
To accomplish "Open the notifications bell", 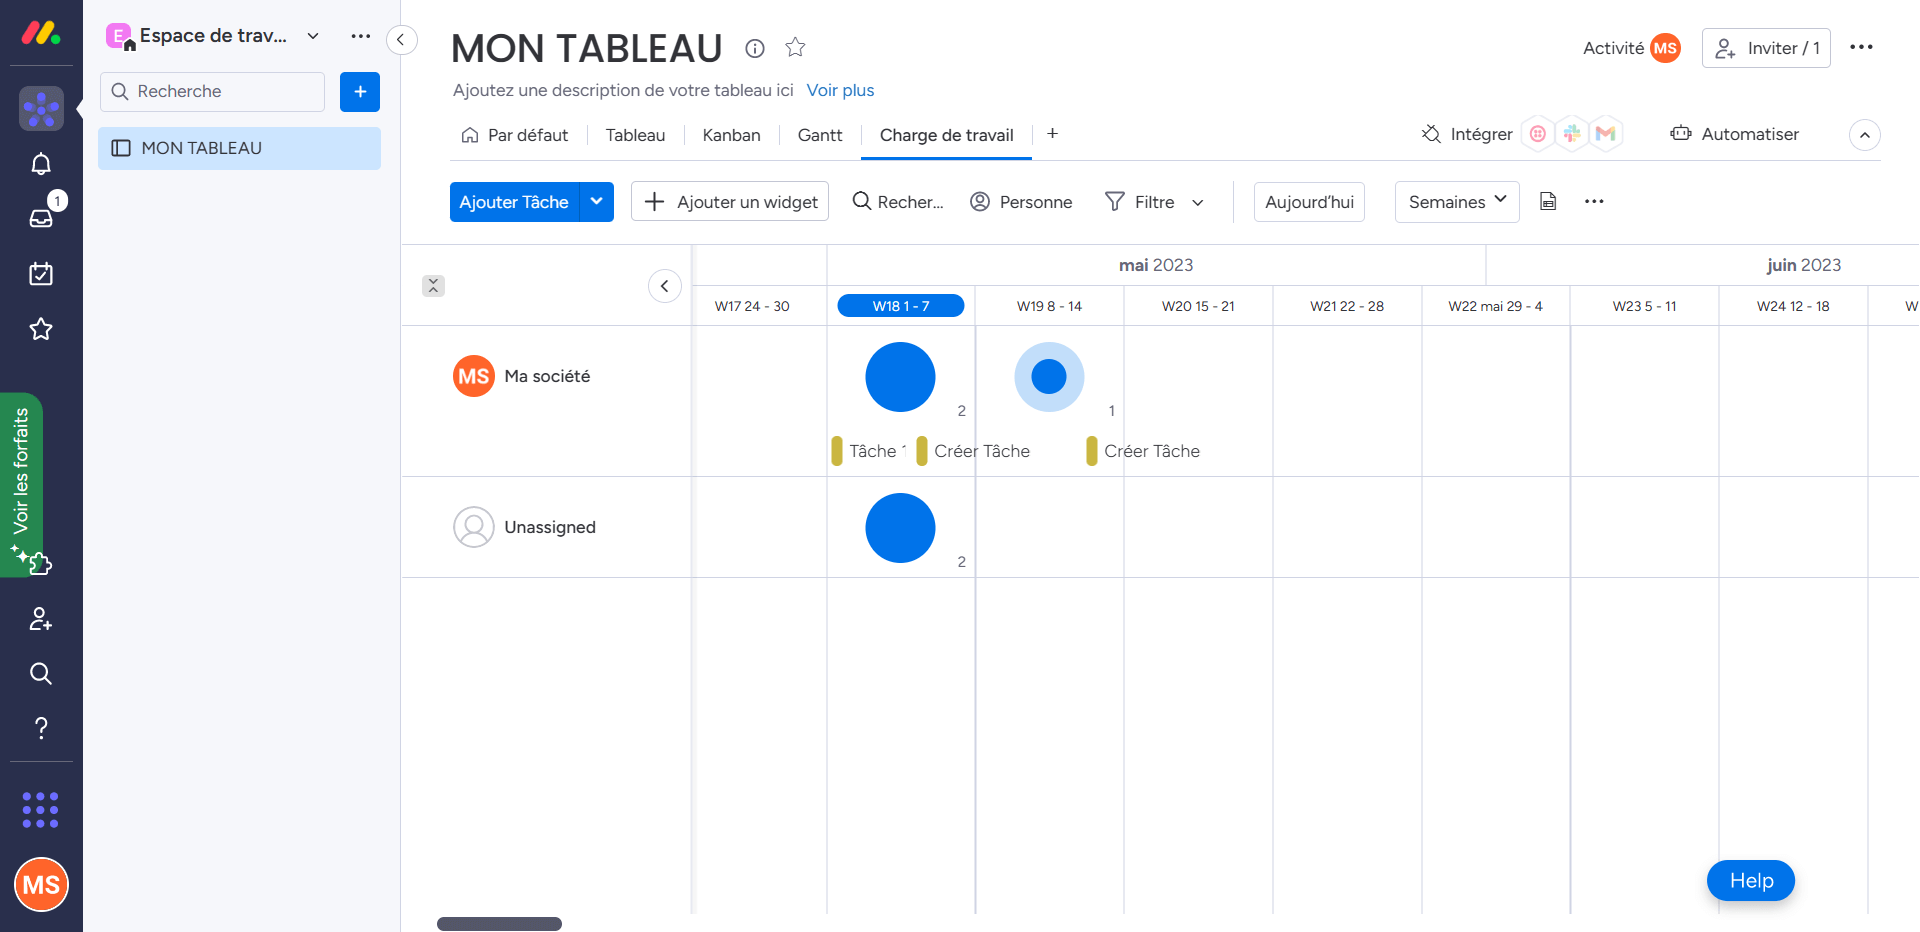I will [x=41, y=164].
